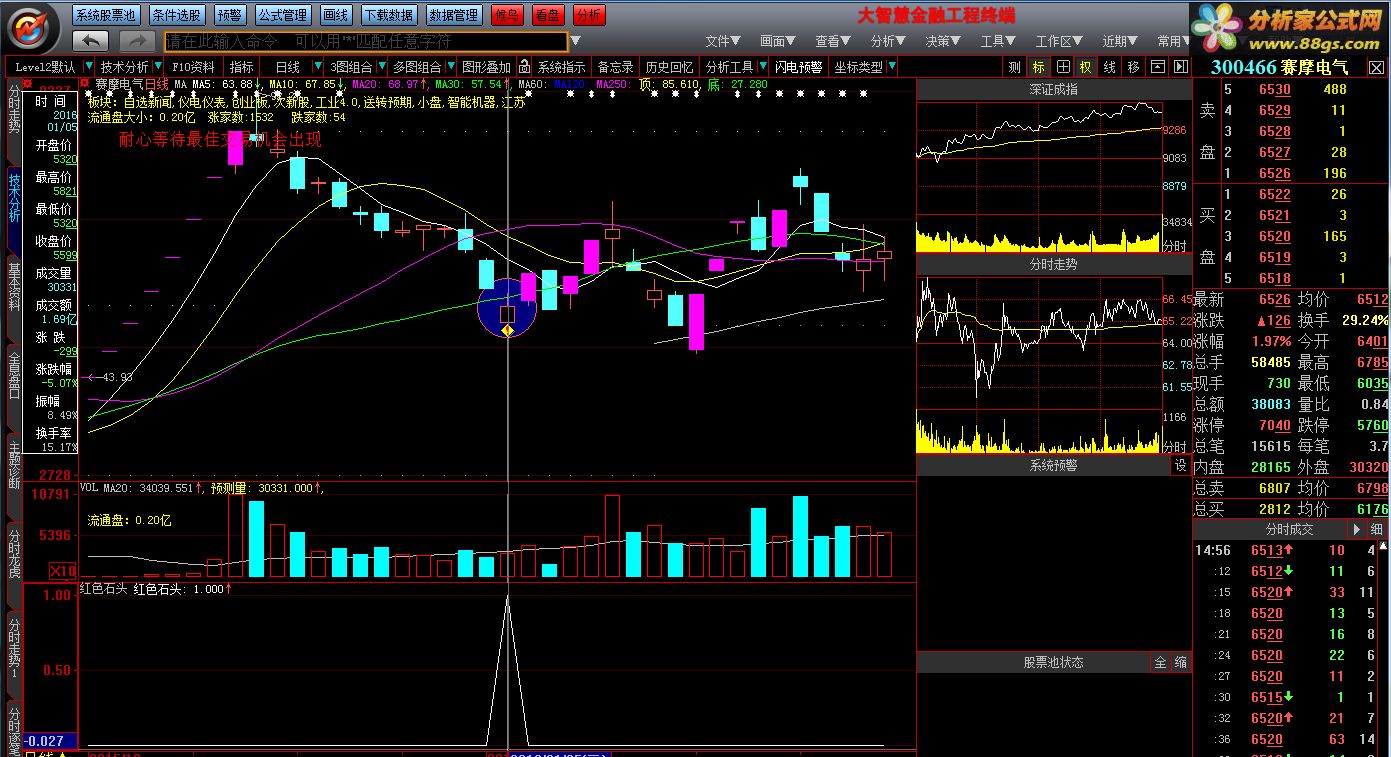The image size is (1391, 757).
Task: Click the red 分析 button
Action: [588, 15]
